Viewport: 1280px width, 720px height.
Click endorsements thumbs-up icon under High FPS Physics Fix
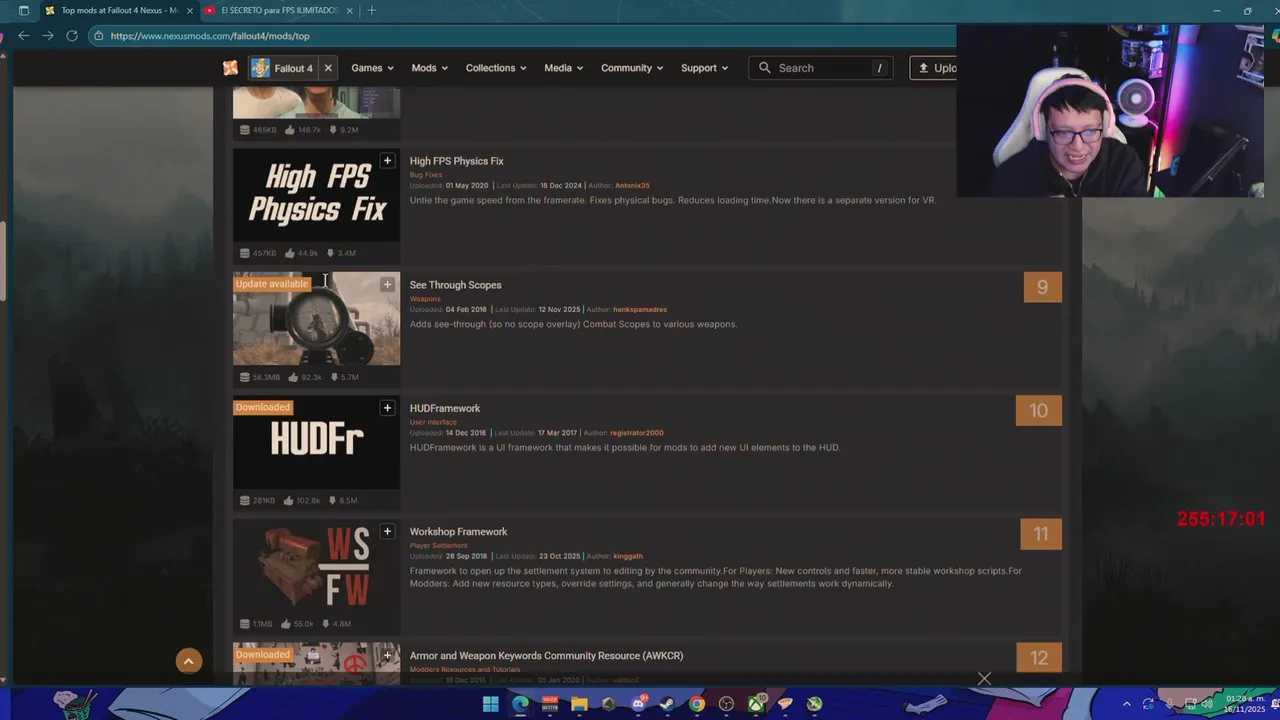290,253
